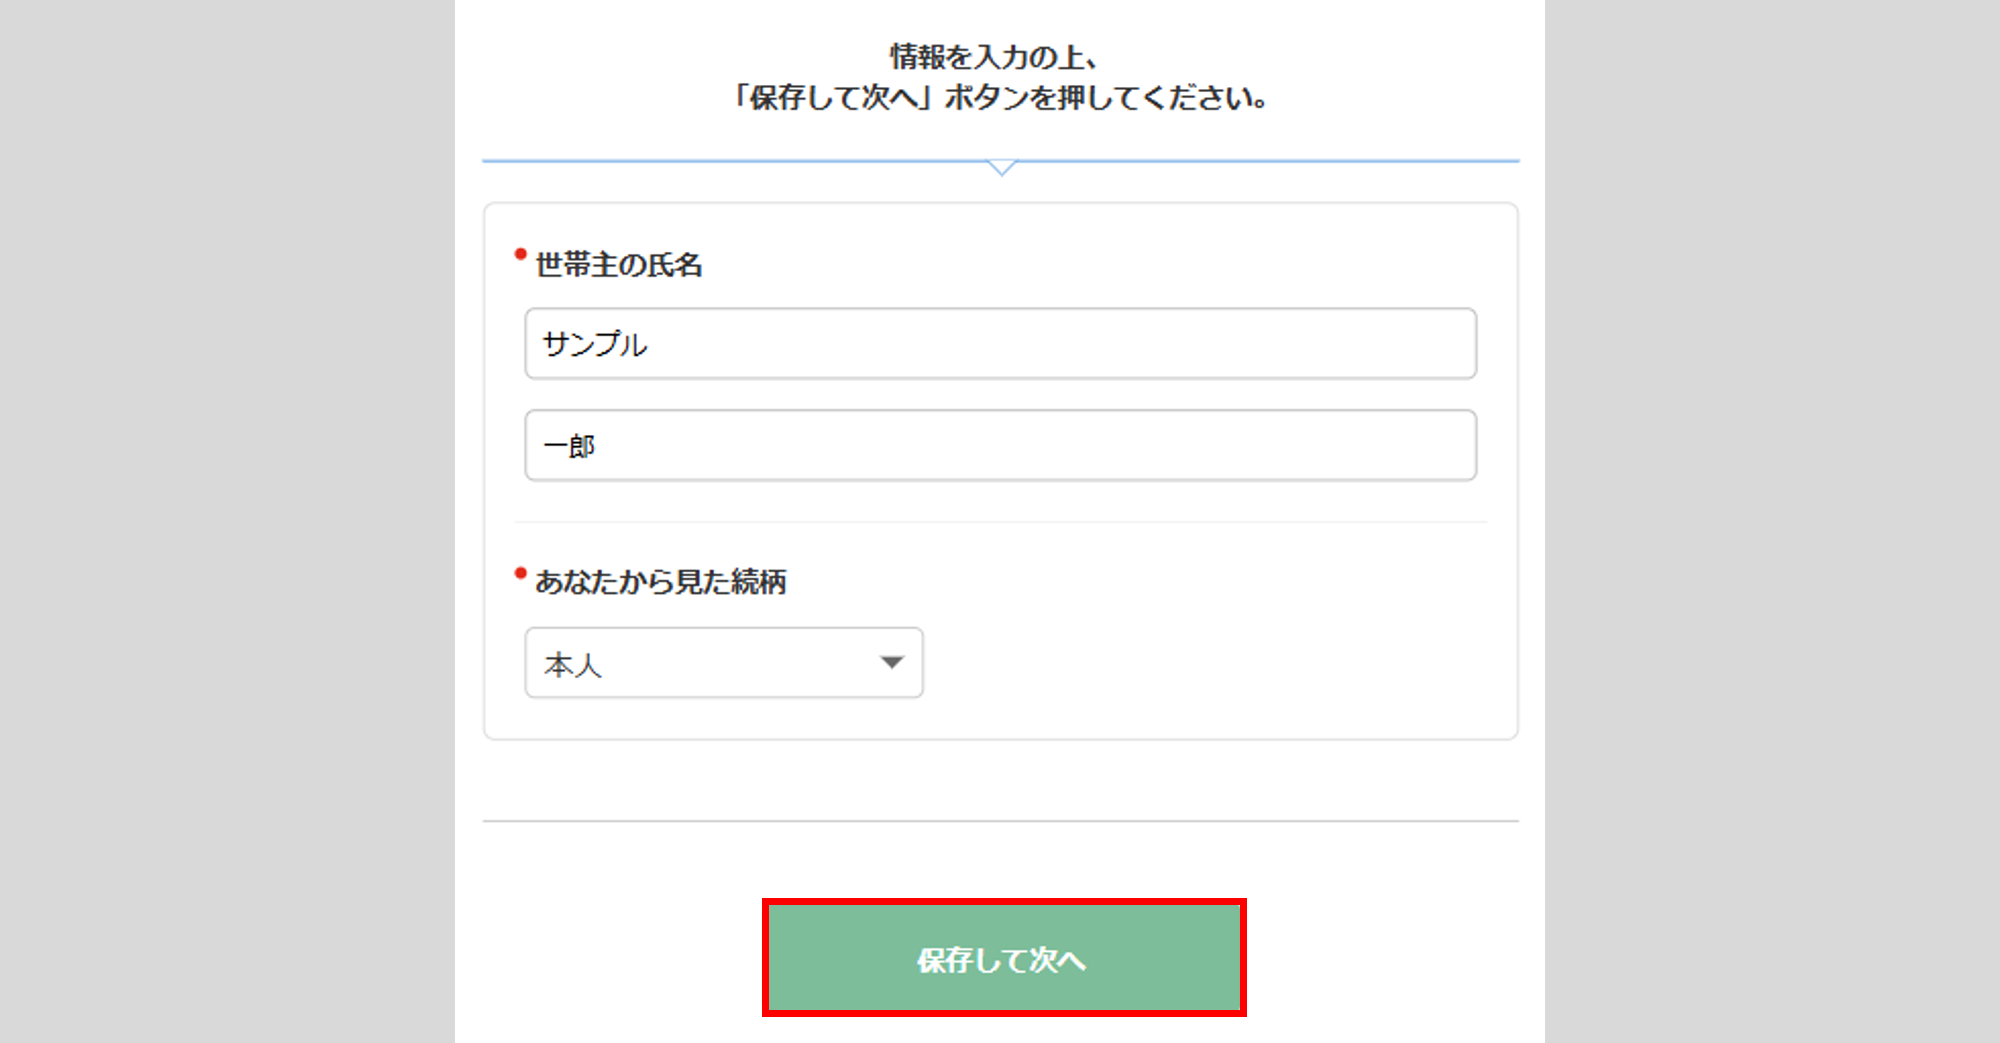Image resolution: width=2000 pixels, height=1043 pixels.
Task: Click the 世帯主の氏名 label
Action: point(619,265)
